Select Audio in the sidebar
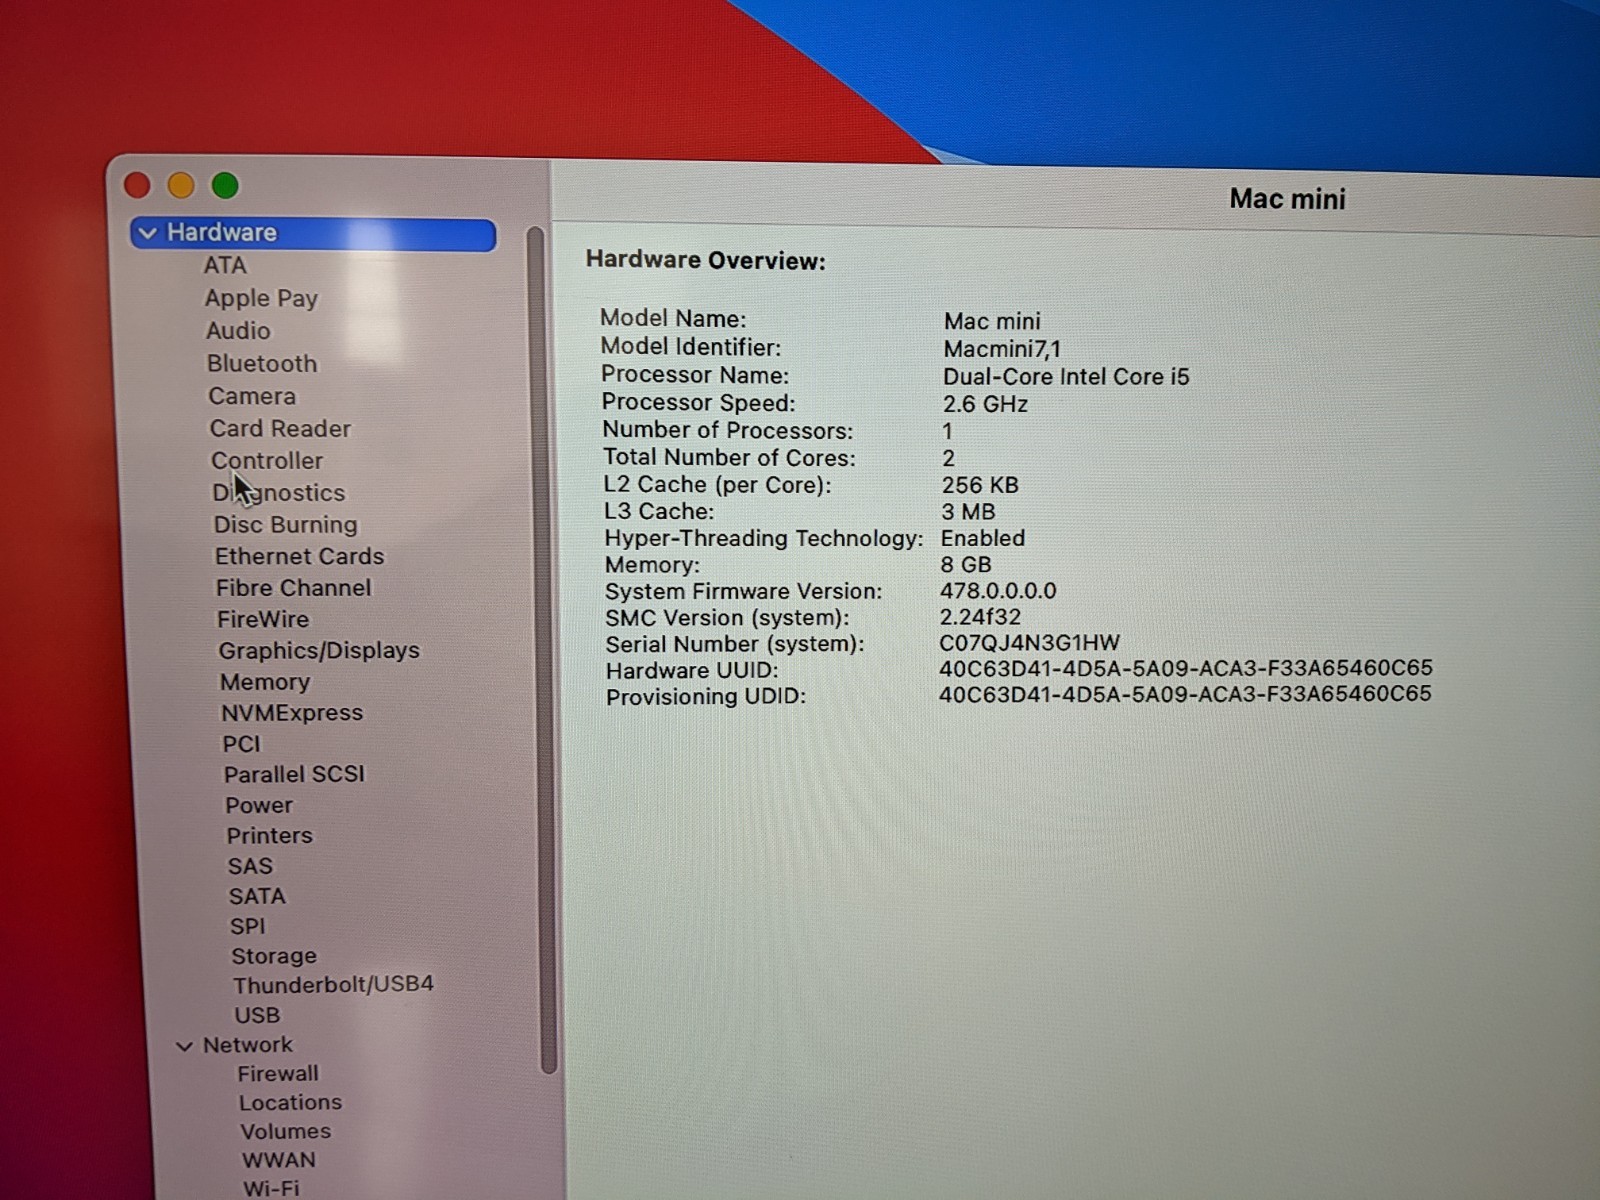This screenshot has width=1600, height=1200. click(x=238, y=331)
